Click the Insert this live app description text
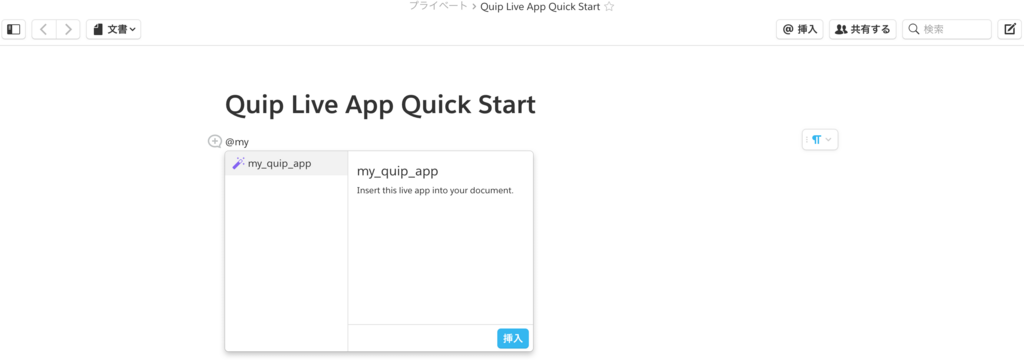The image size is (1024, 360). point(436,191)
